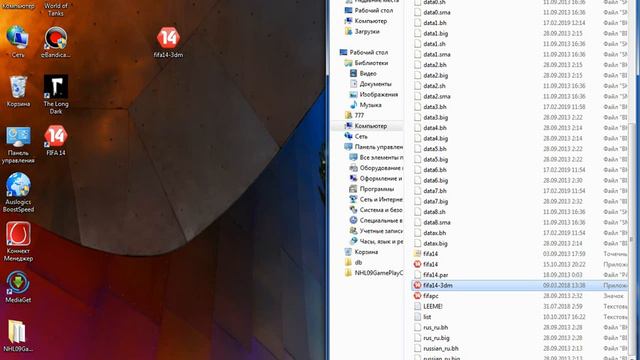
Task: Select Библиотеки in navigation tree
Action: 366,63
